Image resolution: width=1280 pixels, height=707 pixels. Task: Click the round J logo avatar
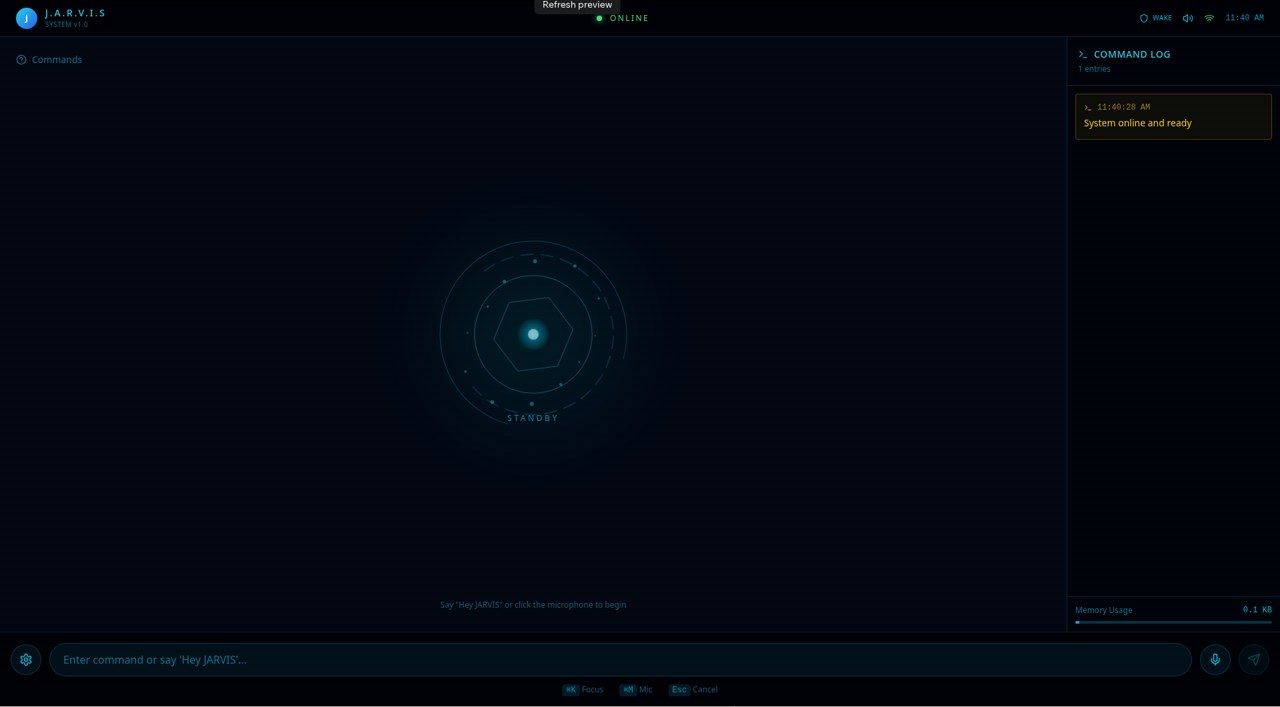point(26,18)
